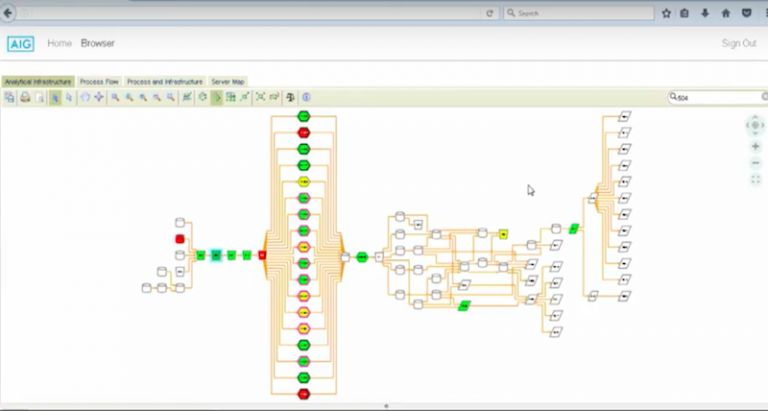Click the Sign Out link

738,44
